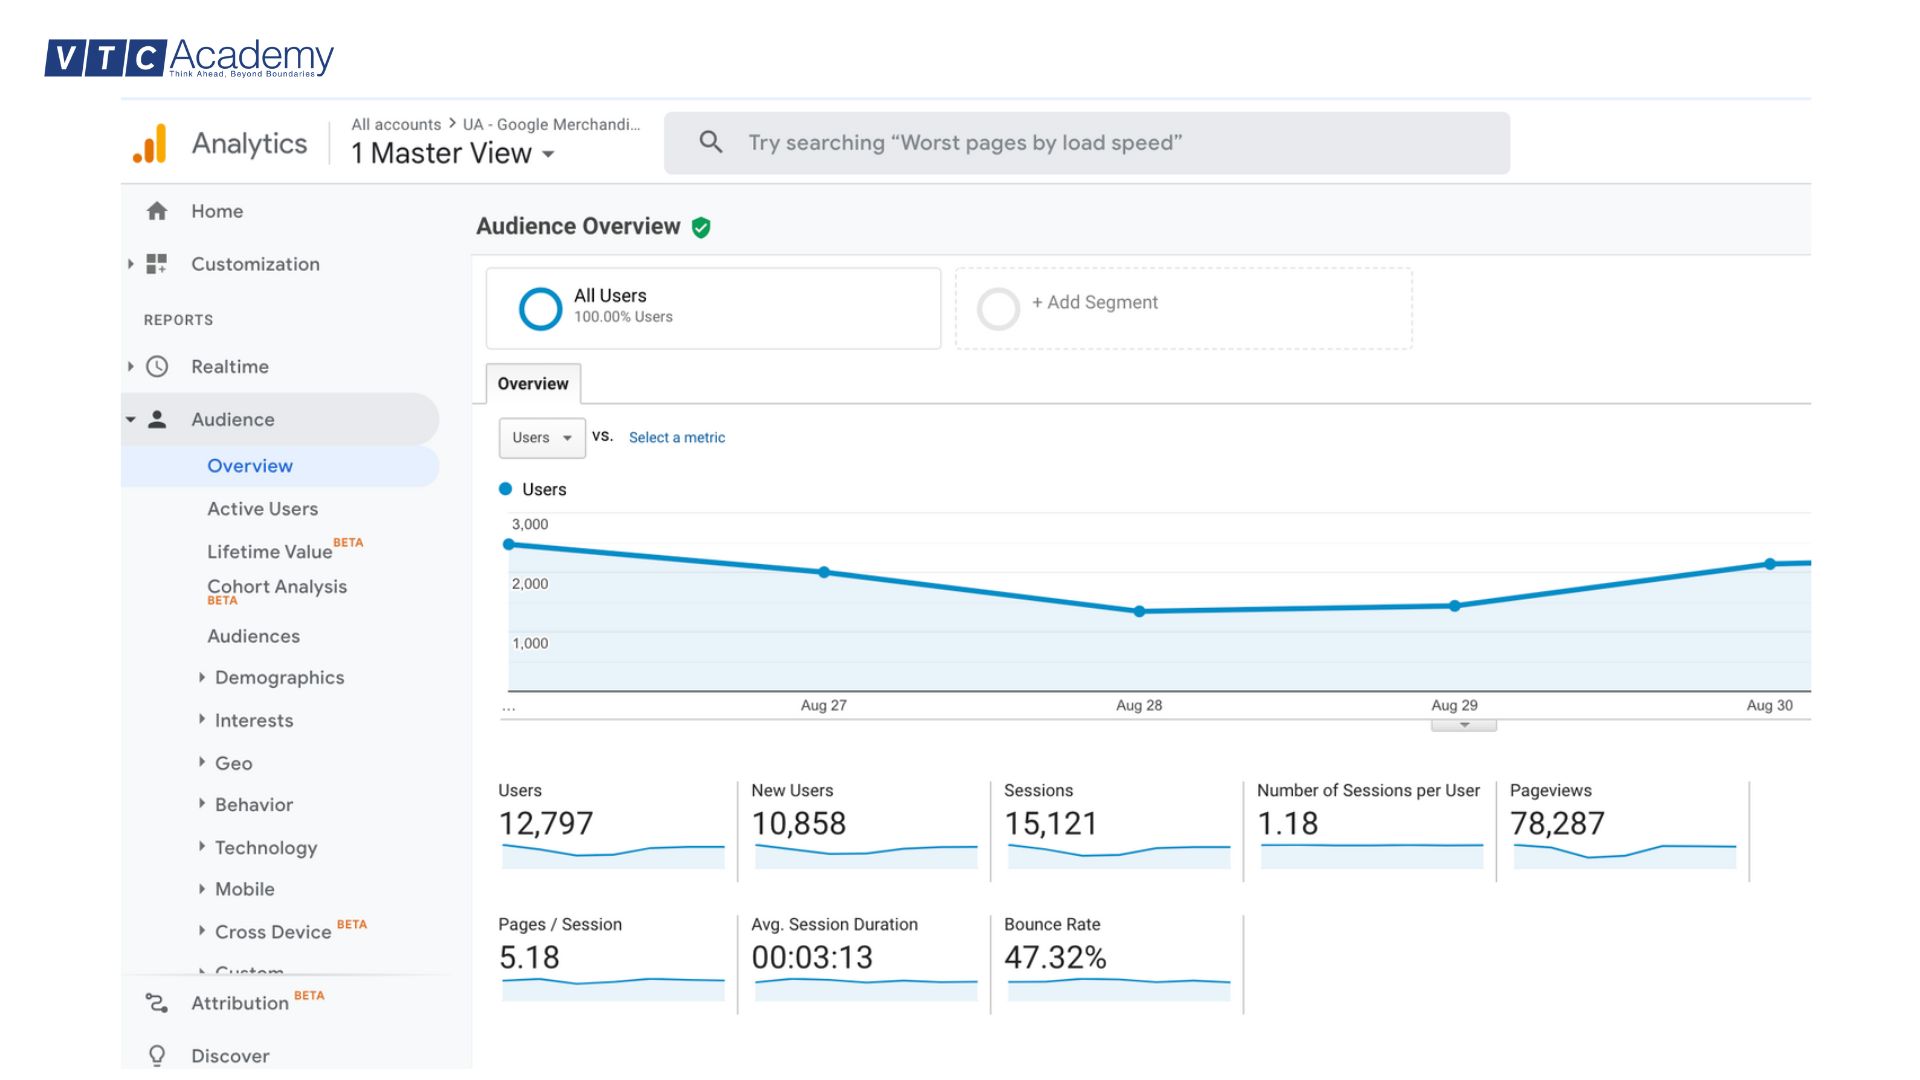Open the Behavior sidebar menu
The width and height of the screenshot is (1920, 1080).
coord(253,804)
